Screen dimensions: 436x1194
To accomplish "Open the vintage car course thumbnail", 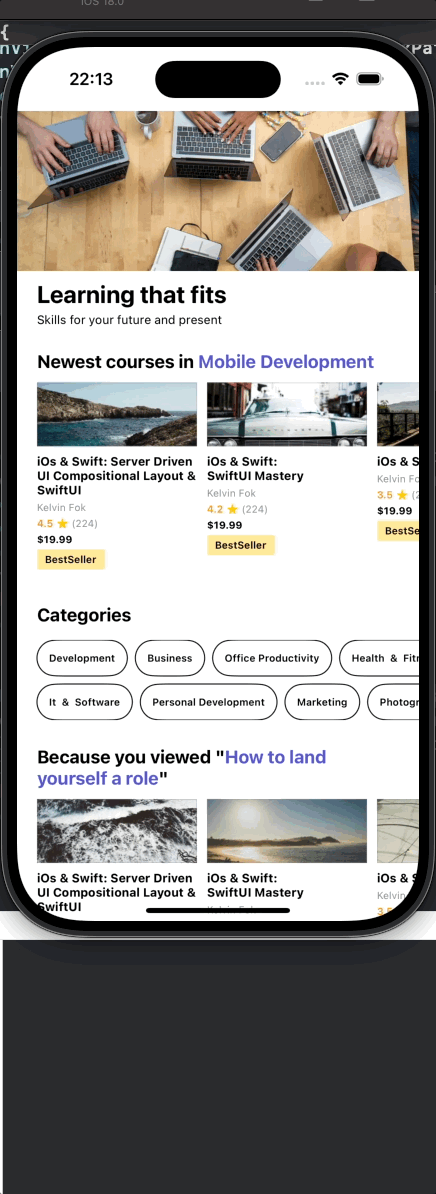I will tap(287, 414).
